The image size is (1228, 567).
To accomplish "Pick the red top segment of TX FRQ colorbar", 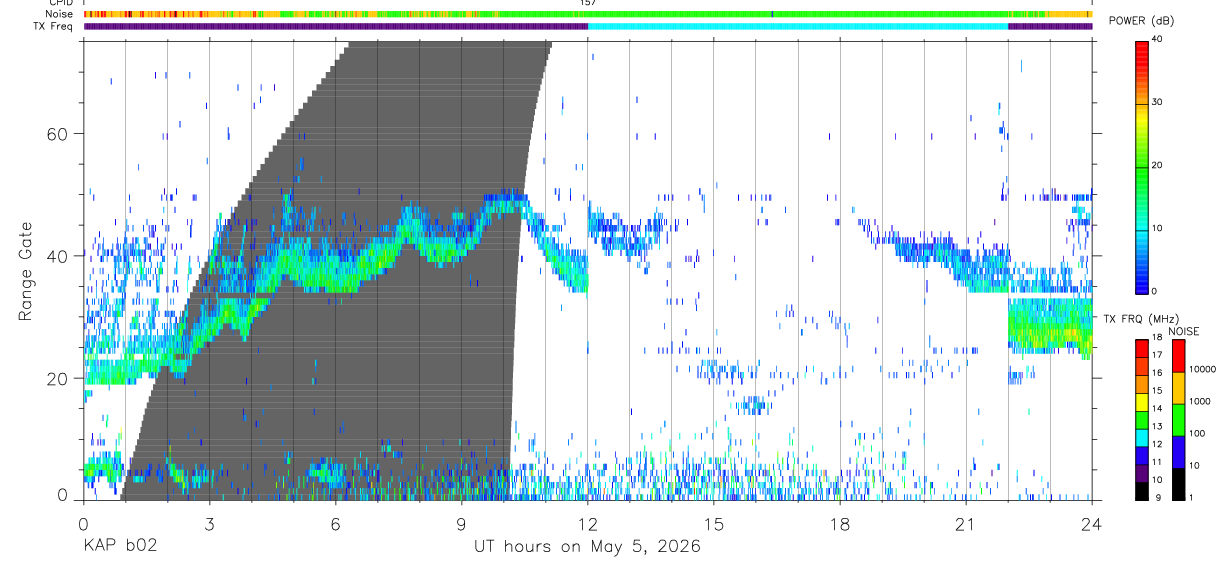I will [x=1141, y=347].
